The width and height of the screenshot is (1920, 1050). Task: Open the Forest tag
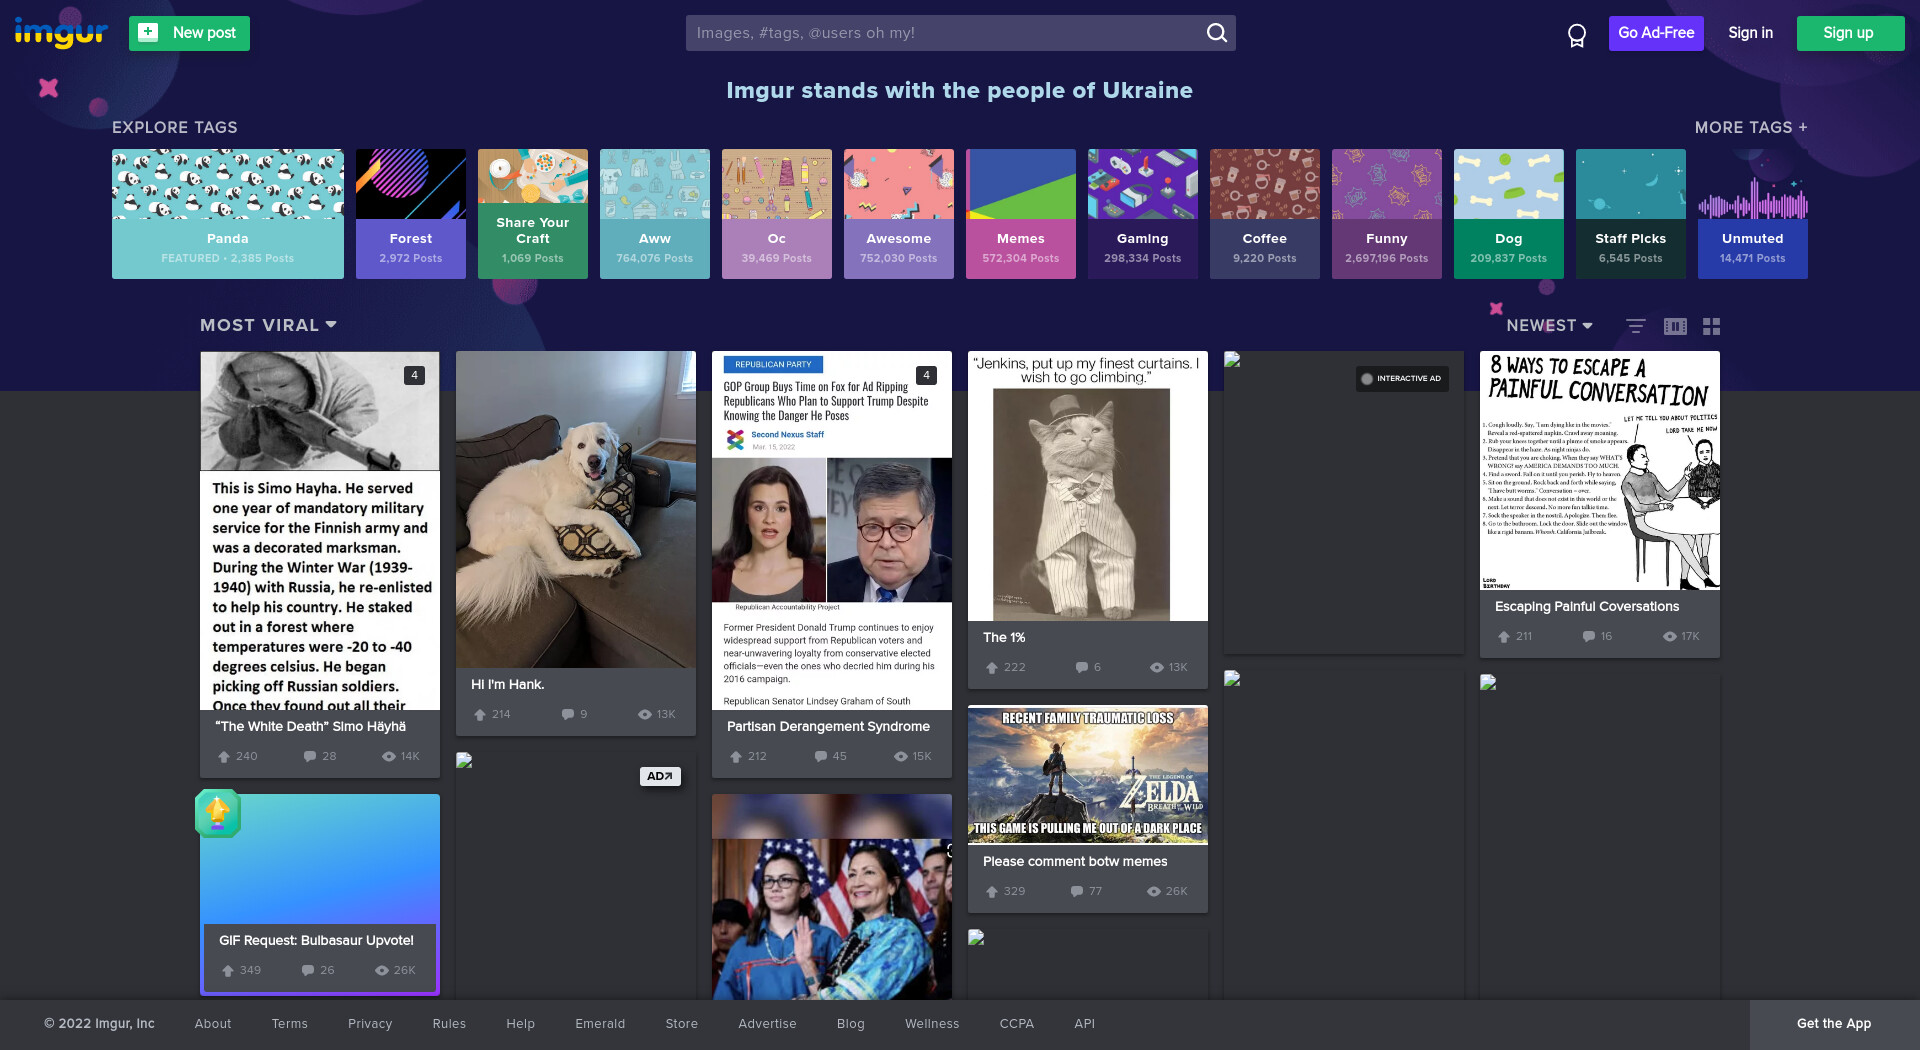coord(411,214)
